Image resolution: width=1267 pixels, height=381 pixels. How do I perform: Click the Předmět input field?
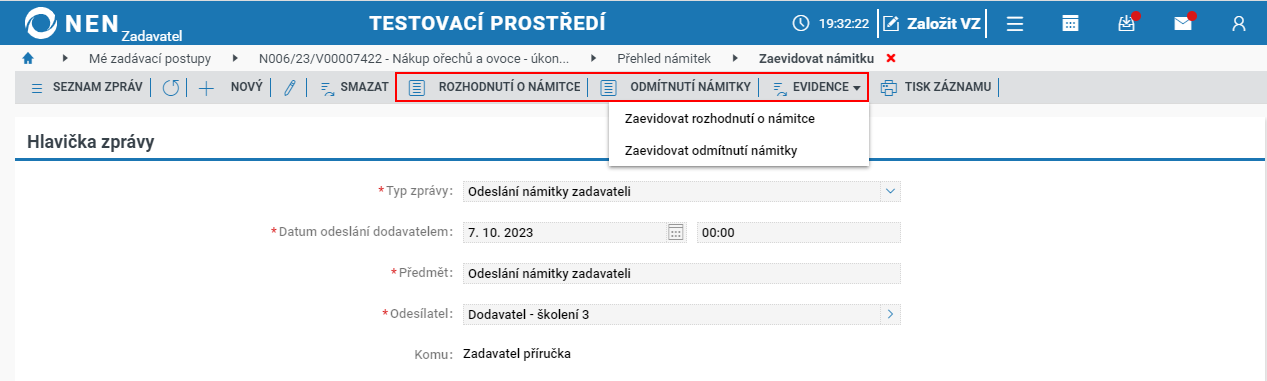tap(682, 273)
